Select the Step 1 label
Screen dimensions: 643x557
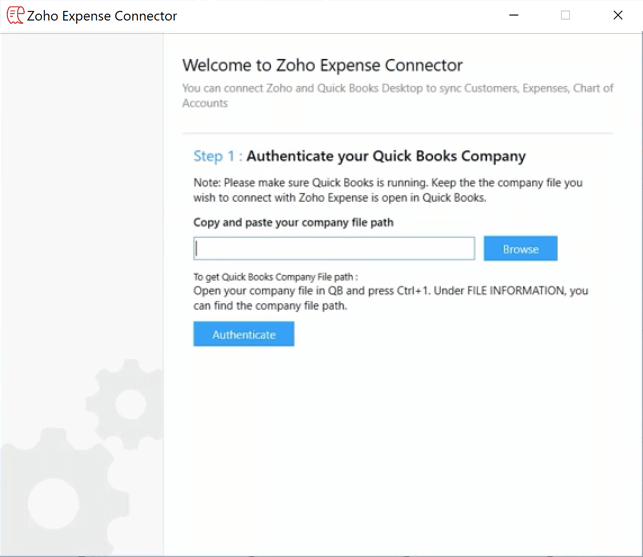(x=217, y=156)
